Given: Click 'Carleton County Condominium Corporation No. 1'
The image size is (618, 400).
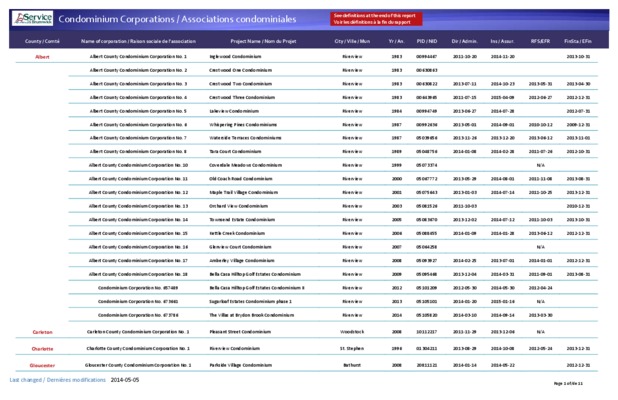Looking at the screenshot, I should [x=138, y=331].
